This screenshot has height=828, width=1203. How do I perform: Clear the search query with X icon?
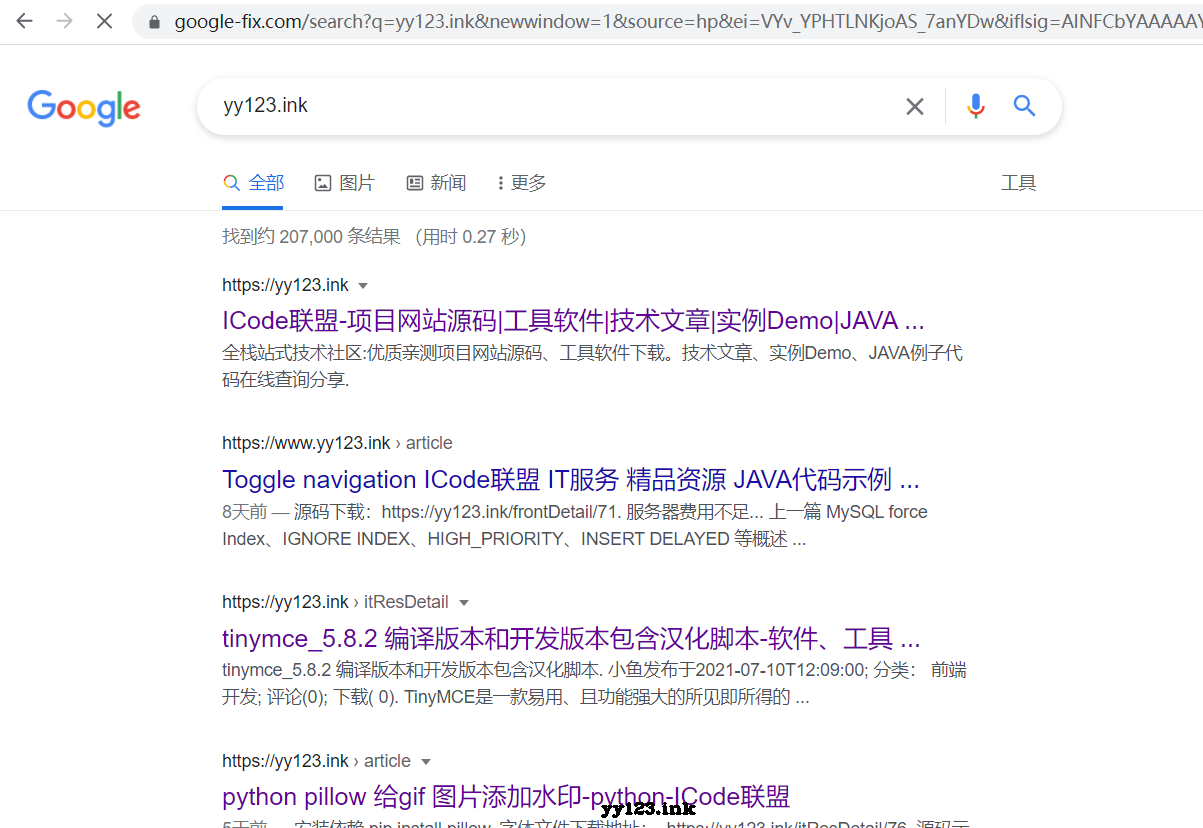(914, 106)
